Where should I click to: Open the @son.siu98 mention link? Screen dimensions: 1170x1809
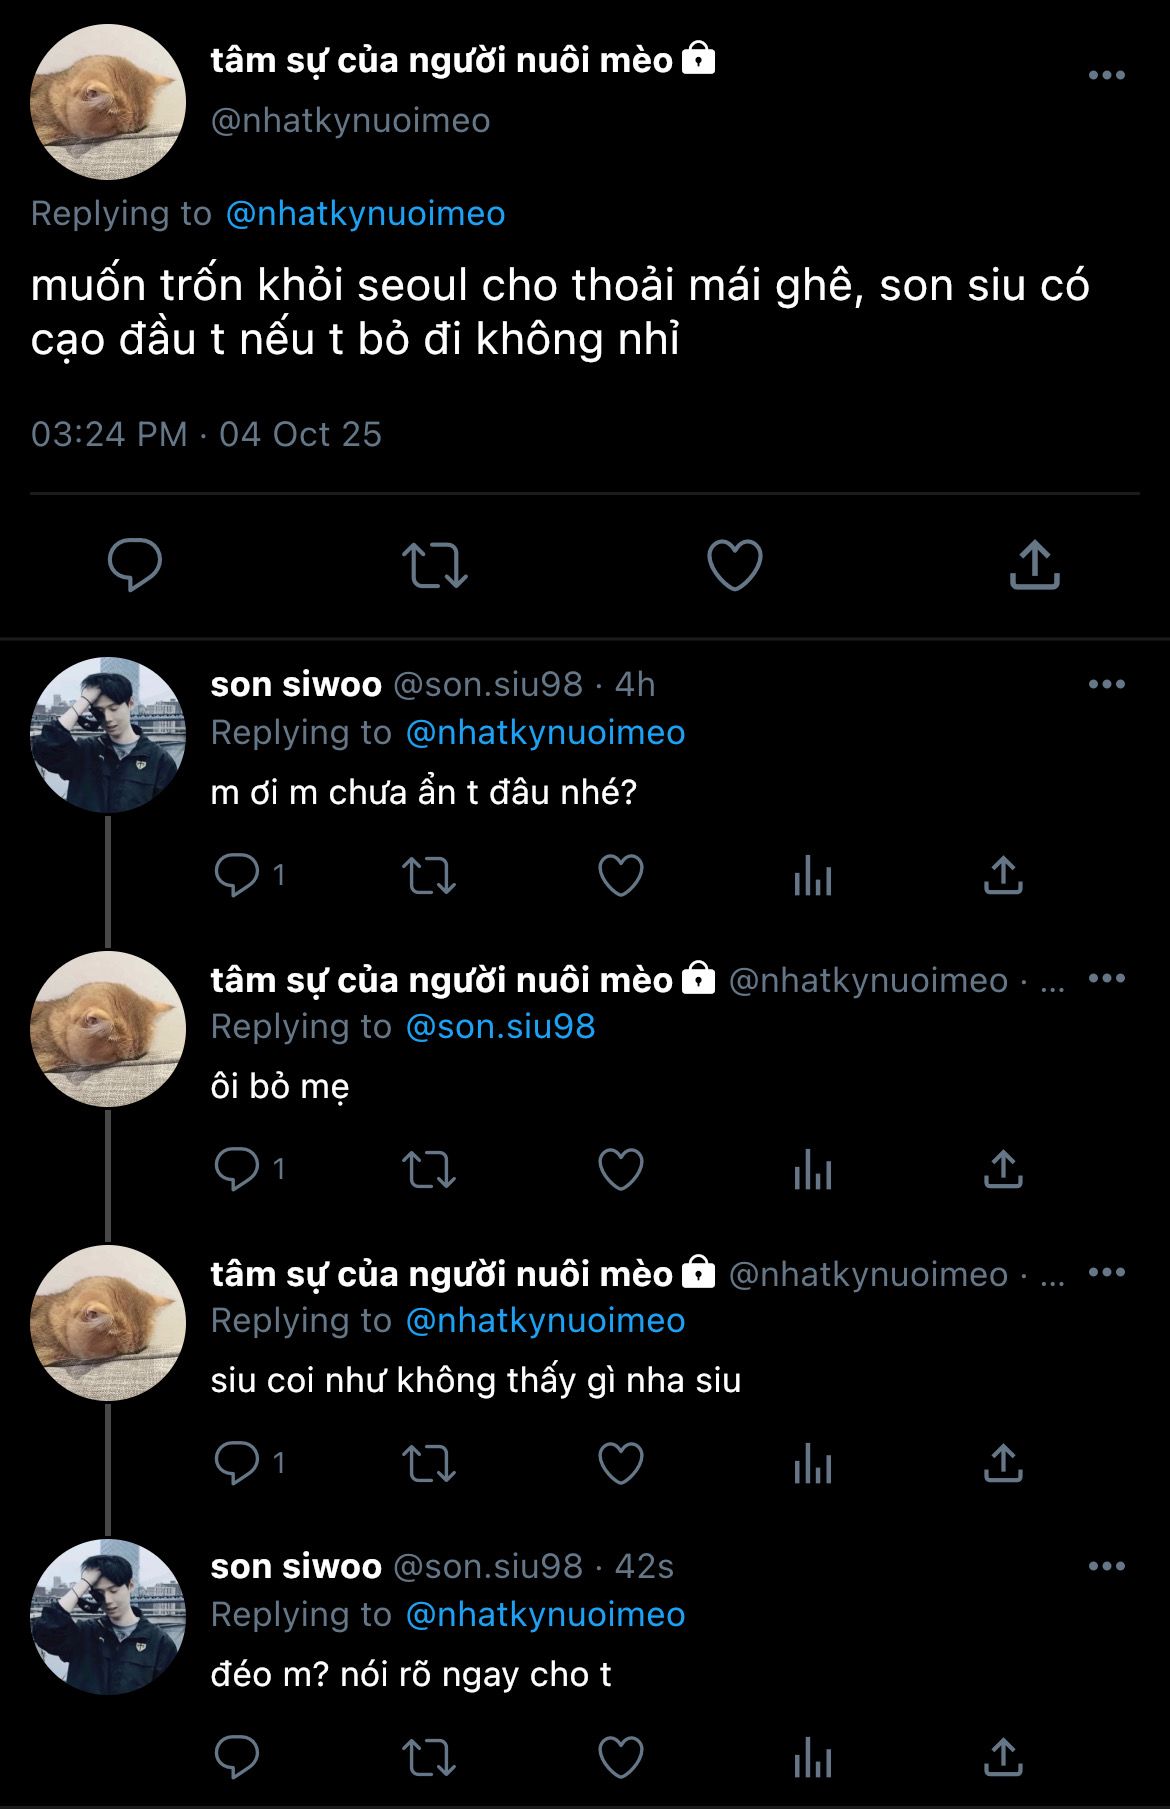(500, 1027)
